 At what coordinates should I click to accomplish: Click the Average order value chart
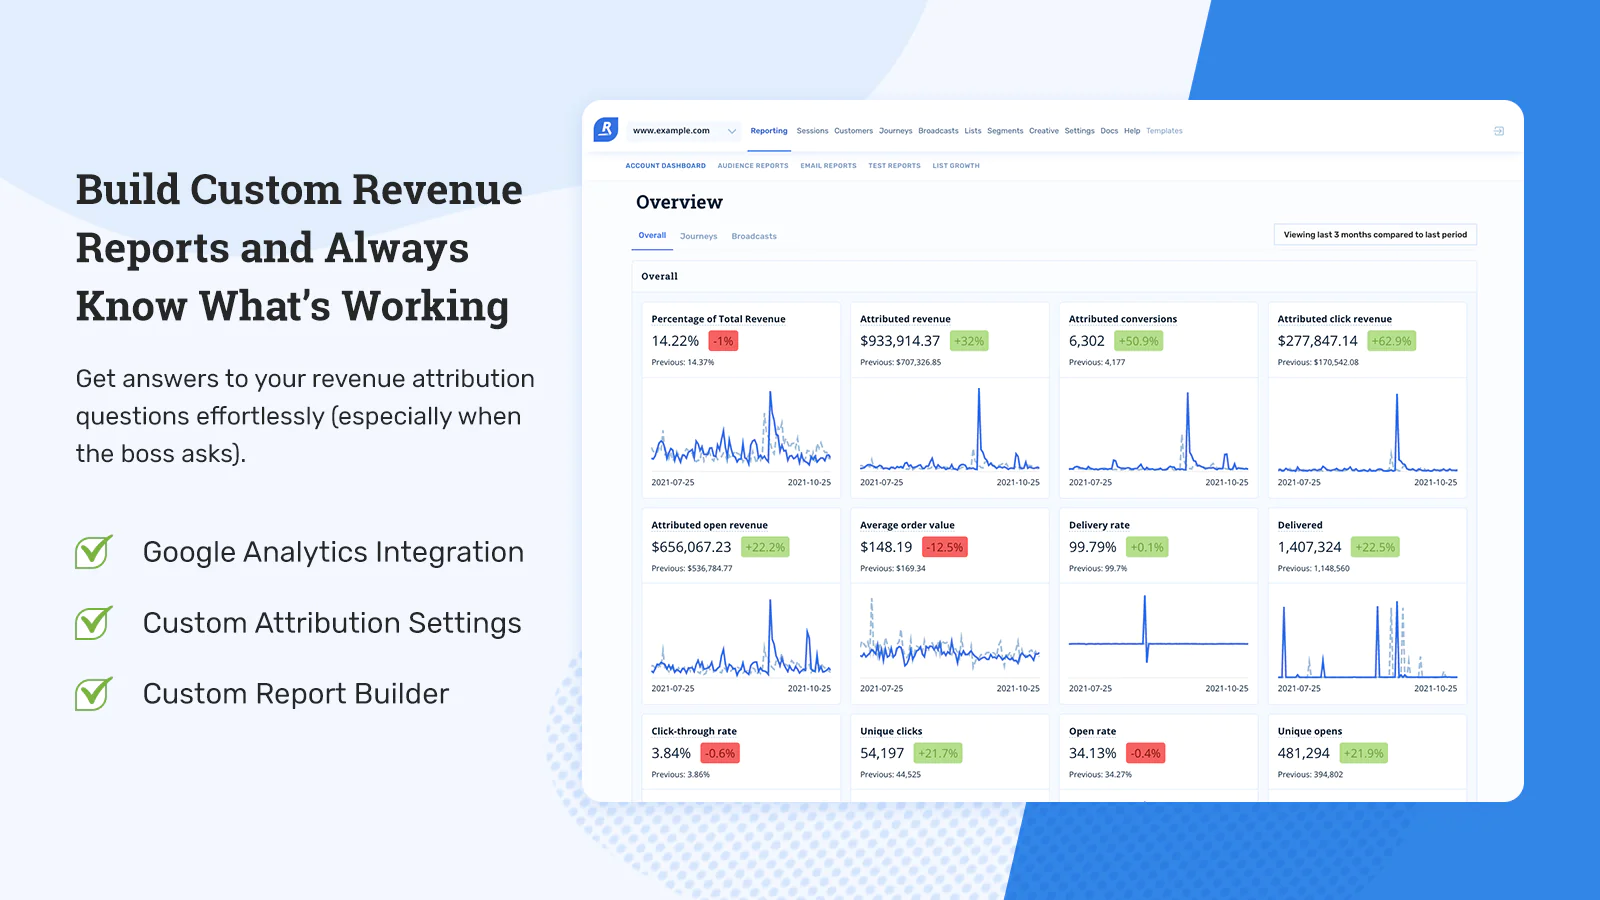click(949, 636)
